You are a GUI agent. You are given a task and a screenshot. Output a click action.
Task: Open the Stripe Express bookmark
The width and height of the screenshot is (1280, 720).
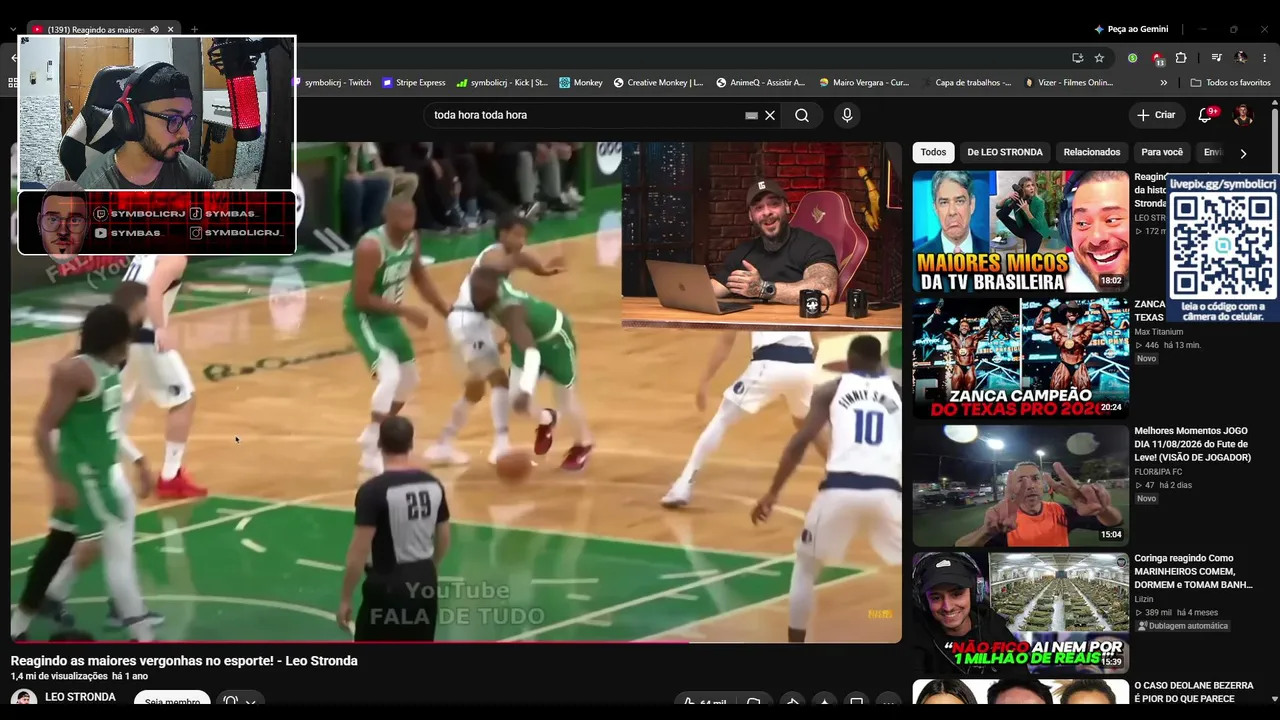414,83
